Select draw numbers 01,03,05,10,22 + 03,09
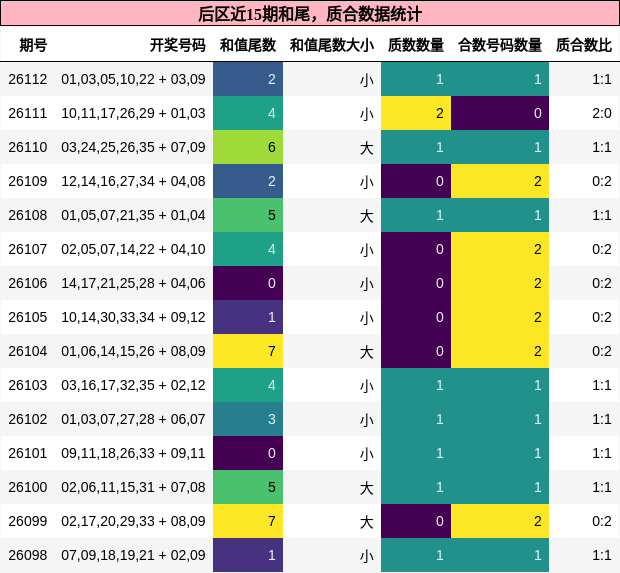This screenshot has height=573, width=620. coord(133,79)
